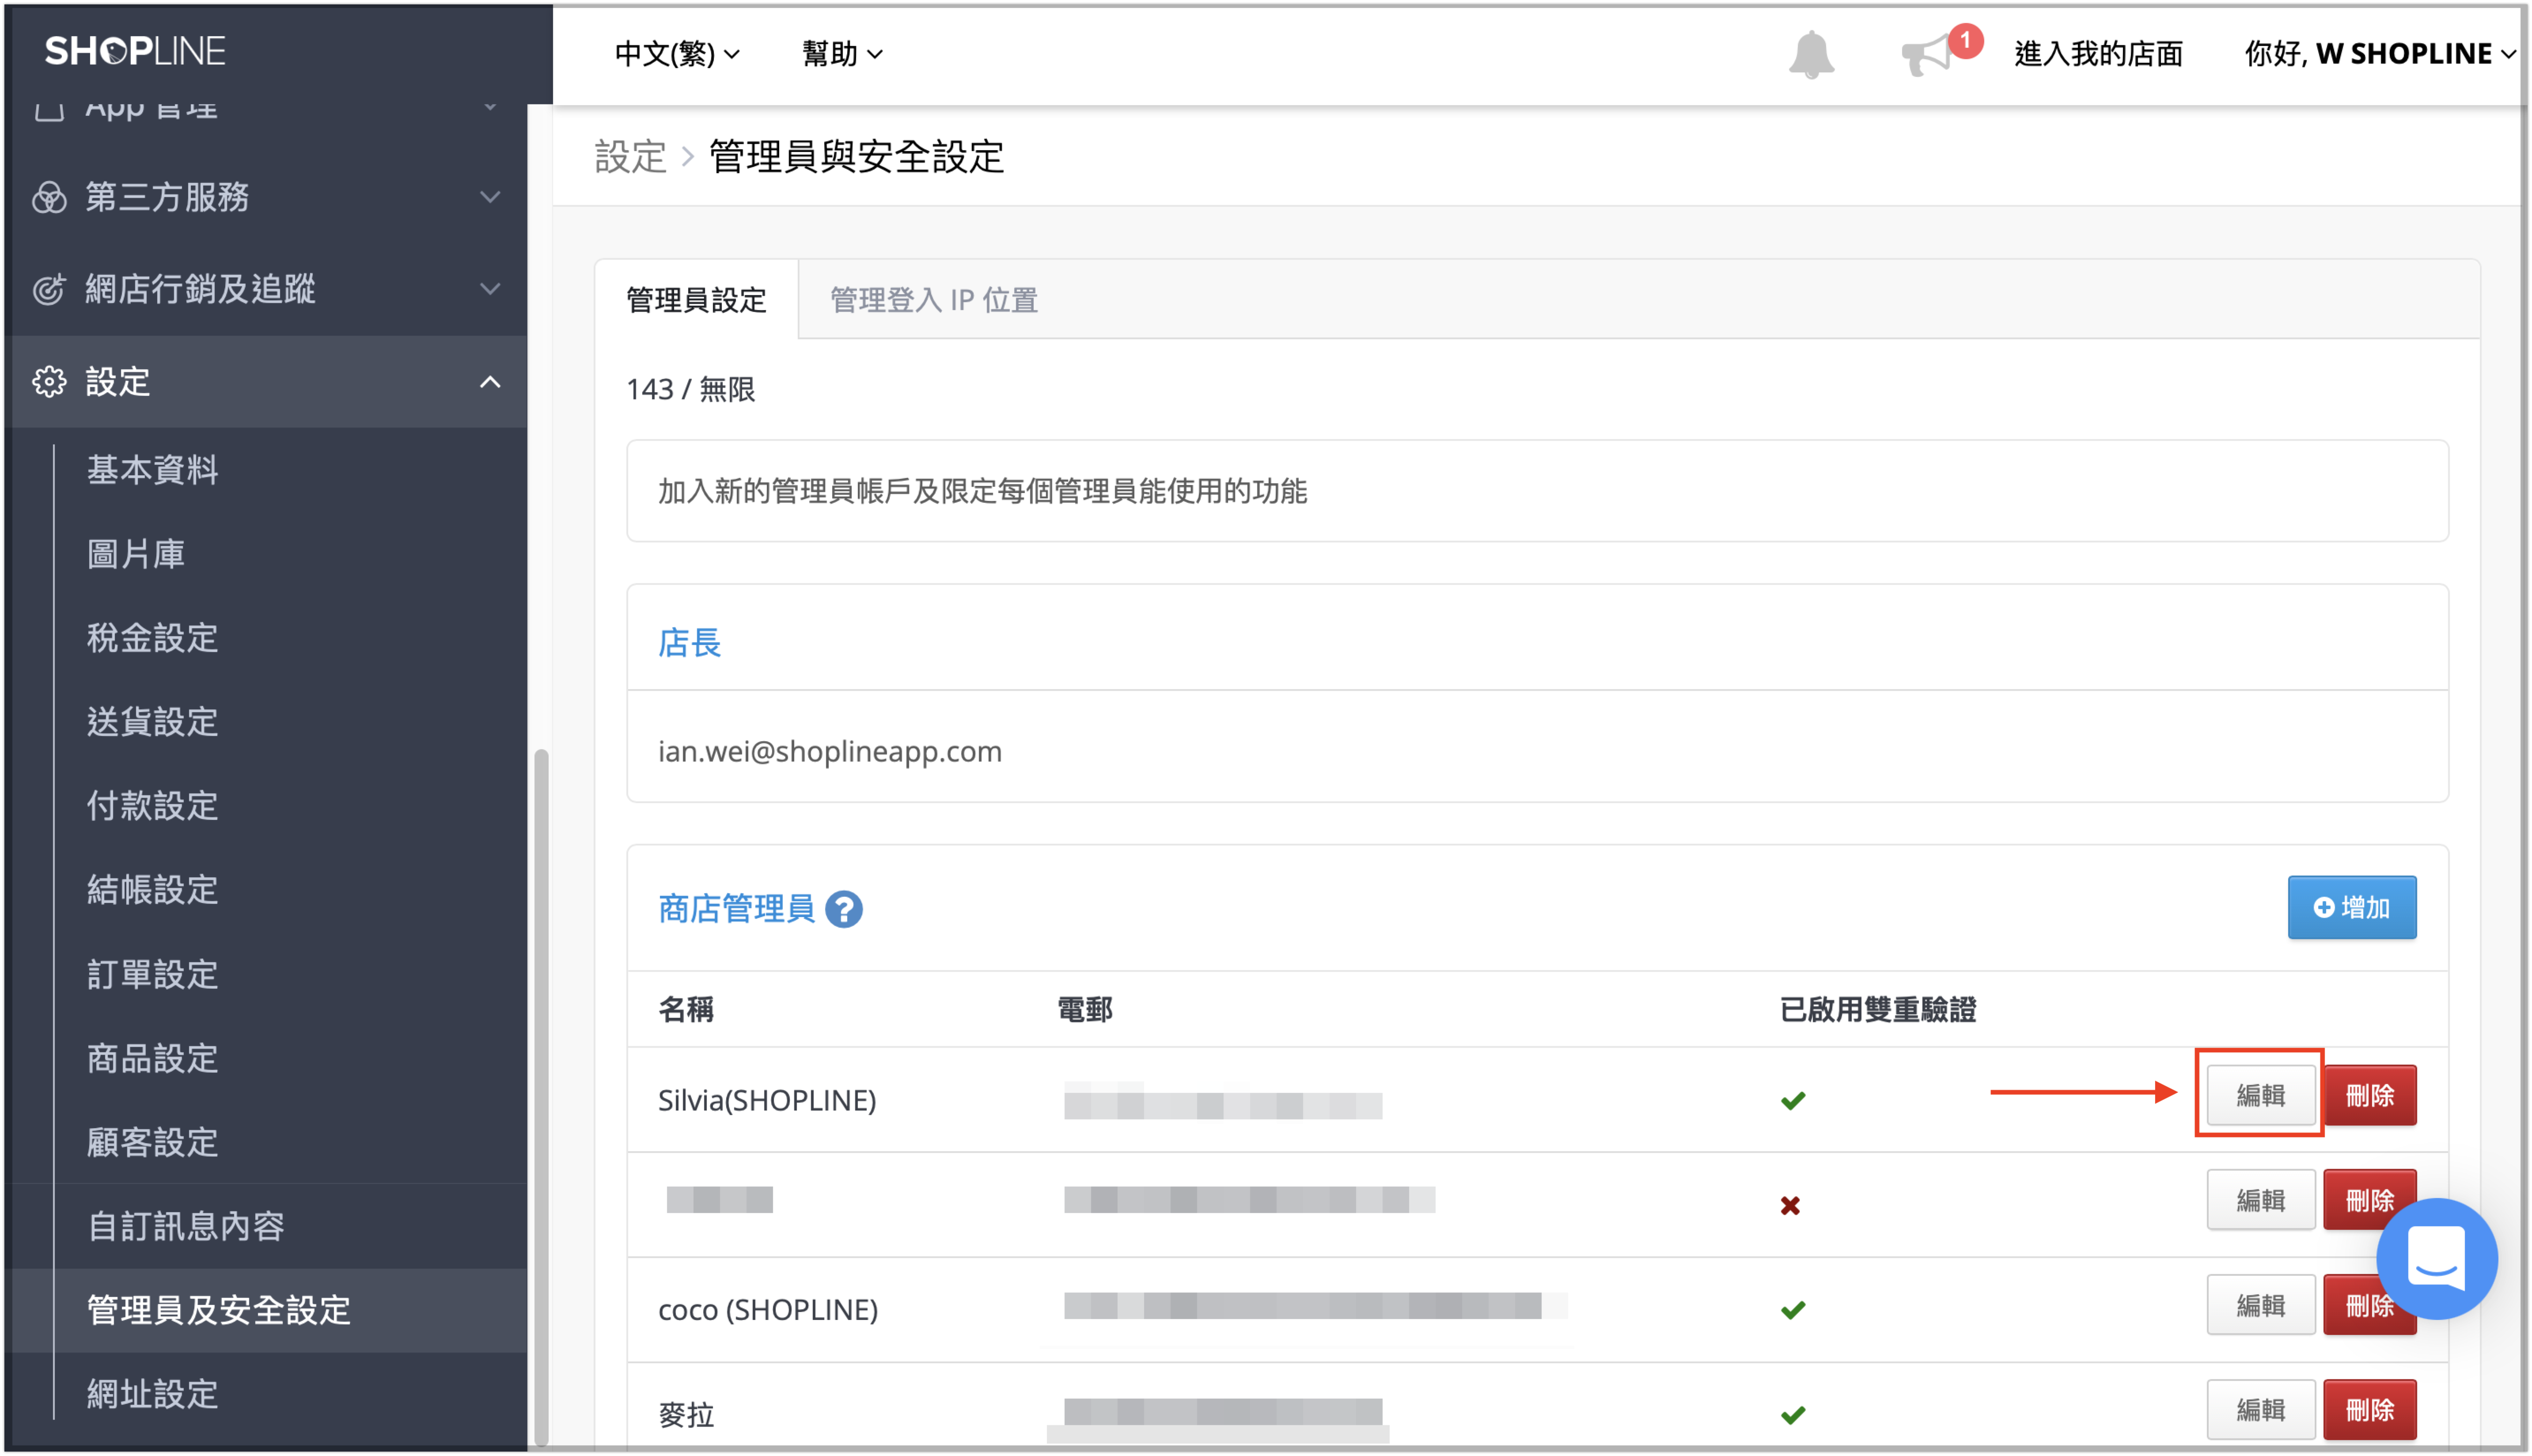Open 基本資料 in the settings menu

(x=152, y=470)
